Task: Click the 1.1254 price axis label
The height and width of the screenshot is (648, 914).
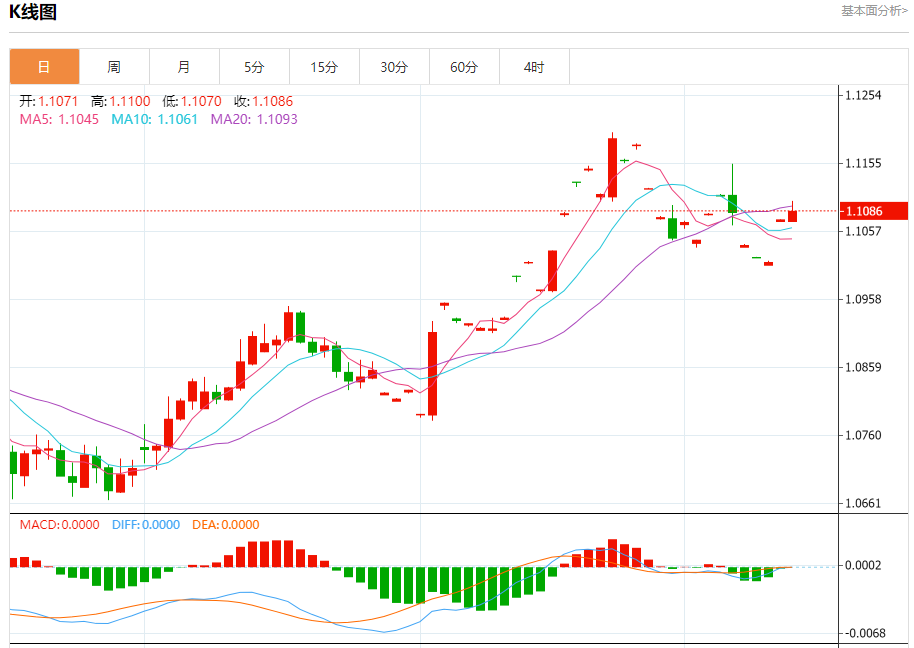Action: click(x=863, y=95)
